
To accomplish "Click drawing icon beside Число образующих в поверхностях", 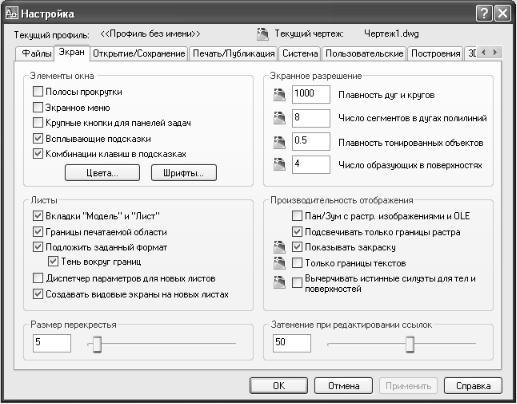I will pos(279,164).
